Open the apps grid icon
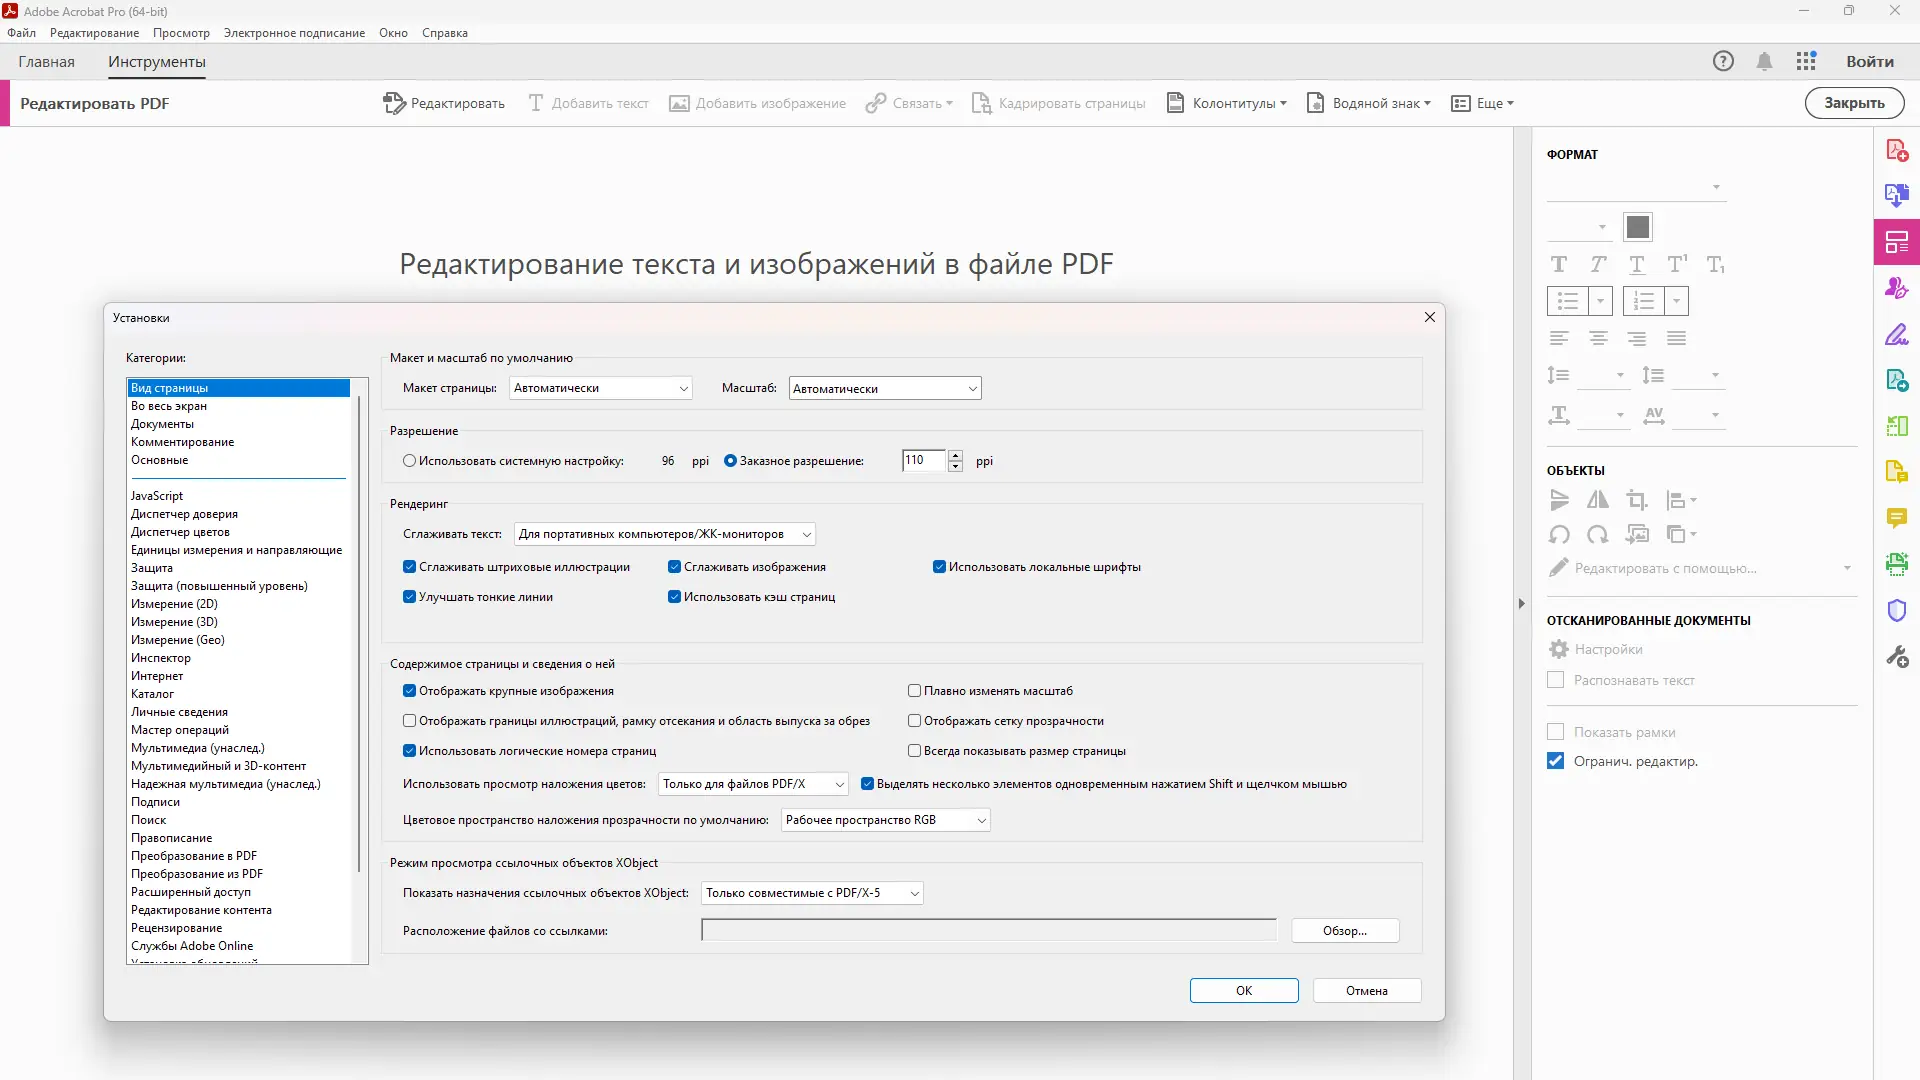Viewport: 1920px width, 1080px height. pyautogui.click(x=1805, y=61)
